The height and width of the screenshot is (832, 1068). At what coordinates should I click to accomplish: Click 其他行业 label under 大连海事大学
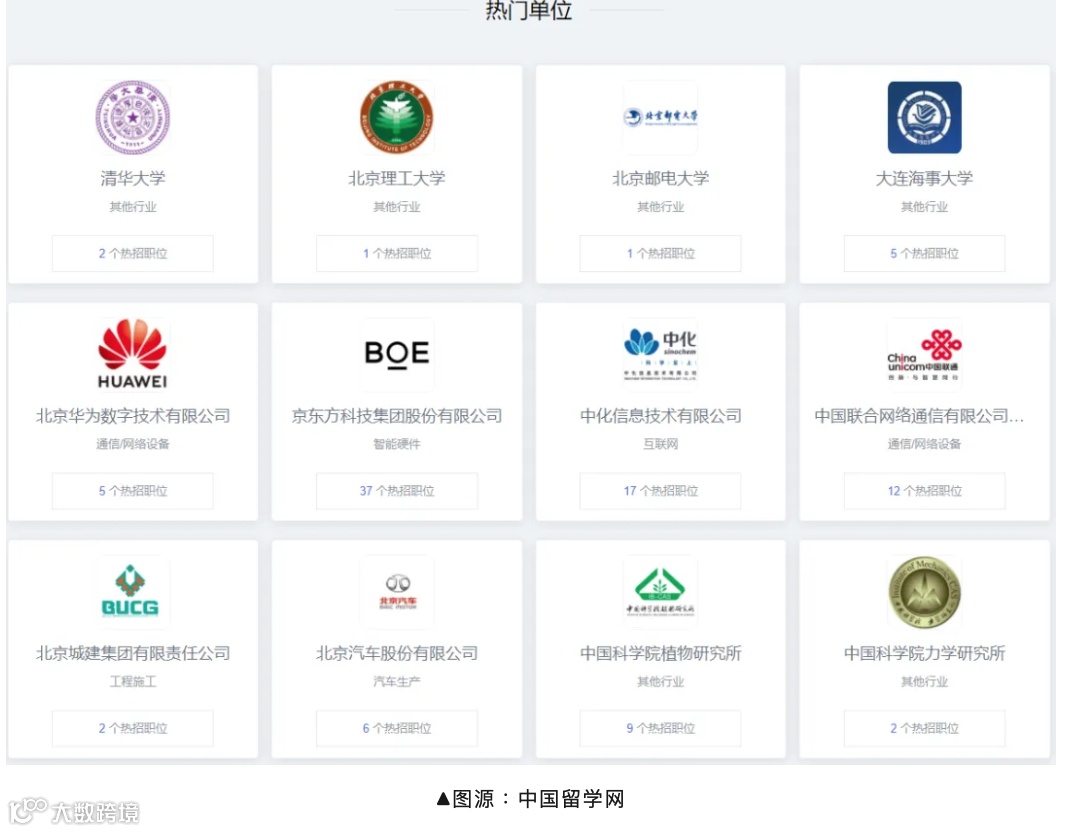pyautogui.click(x=924, y=206)
